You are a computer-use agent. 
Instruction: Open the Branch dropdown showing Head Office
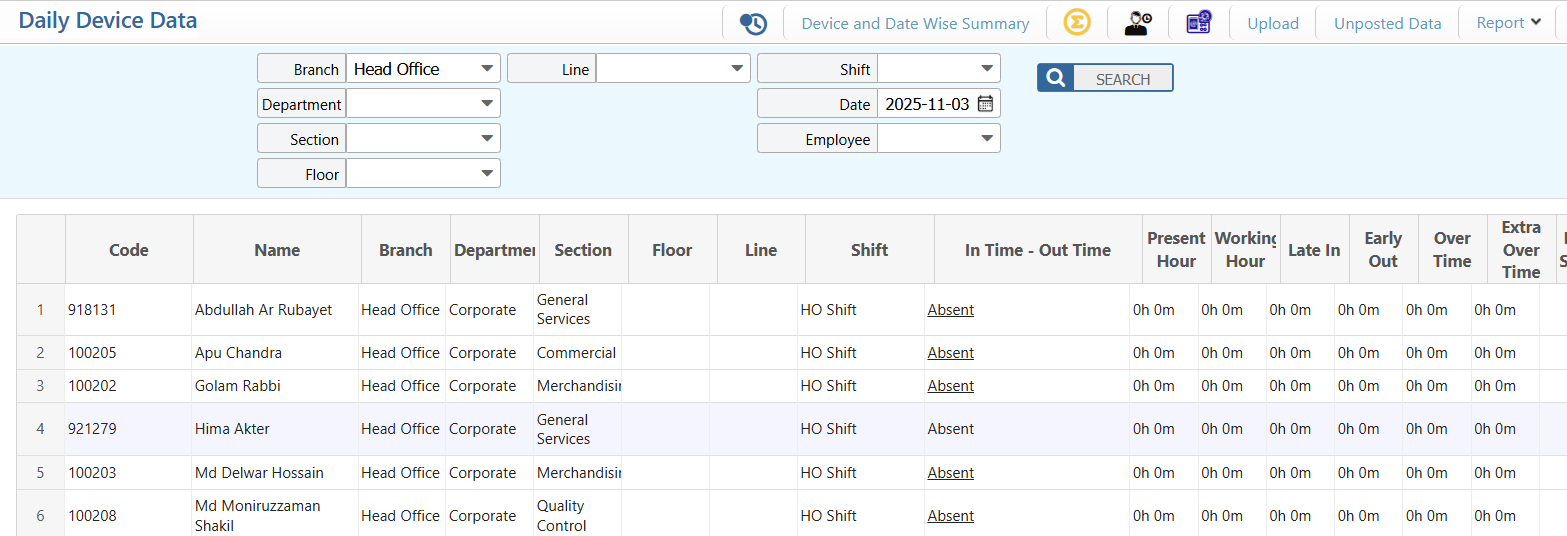[423, 69]
